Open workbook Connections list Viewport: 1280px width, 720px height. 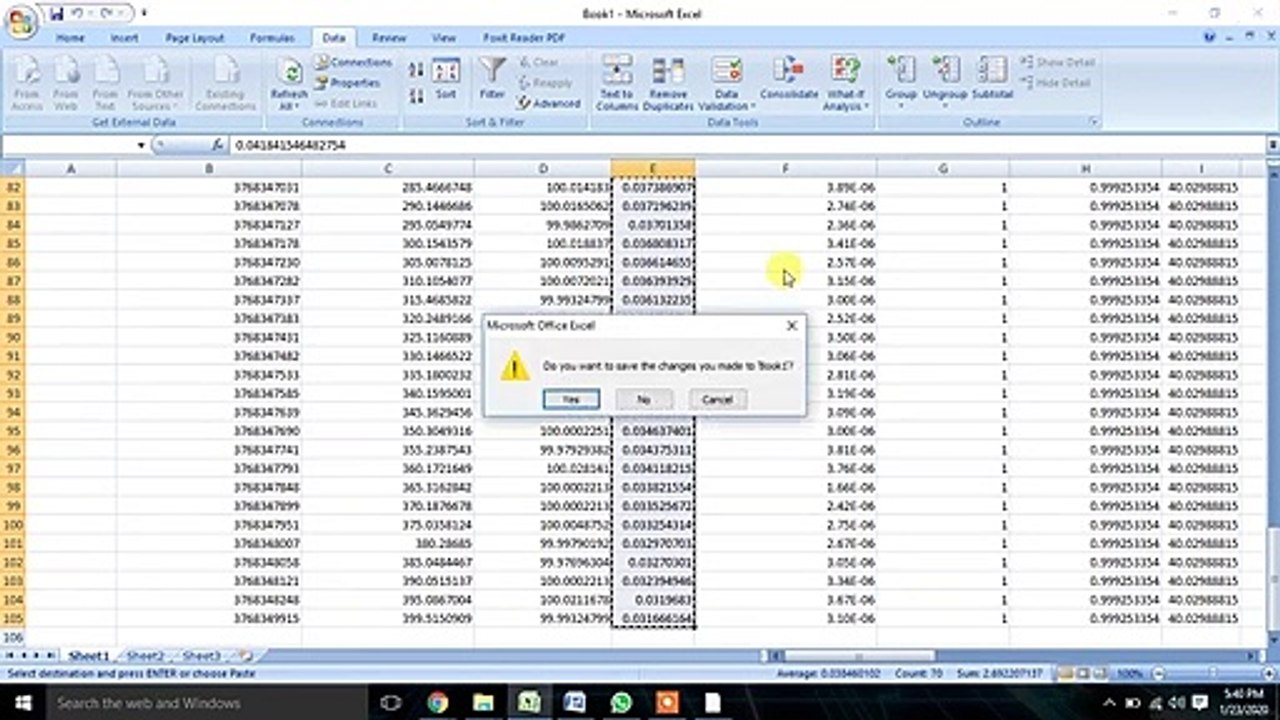pyautogui.click(x=353, y=62)
